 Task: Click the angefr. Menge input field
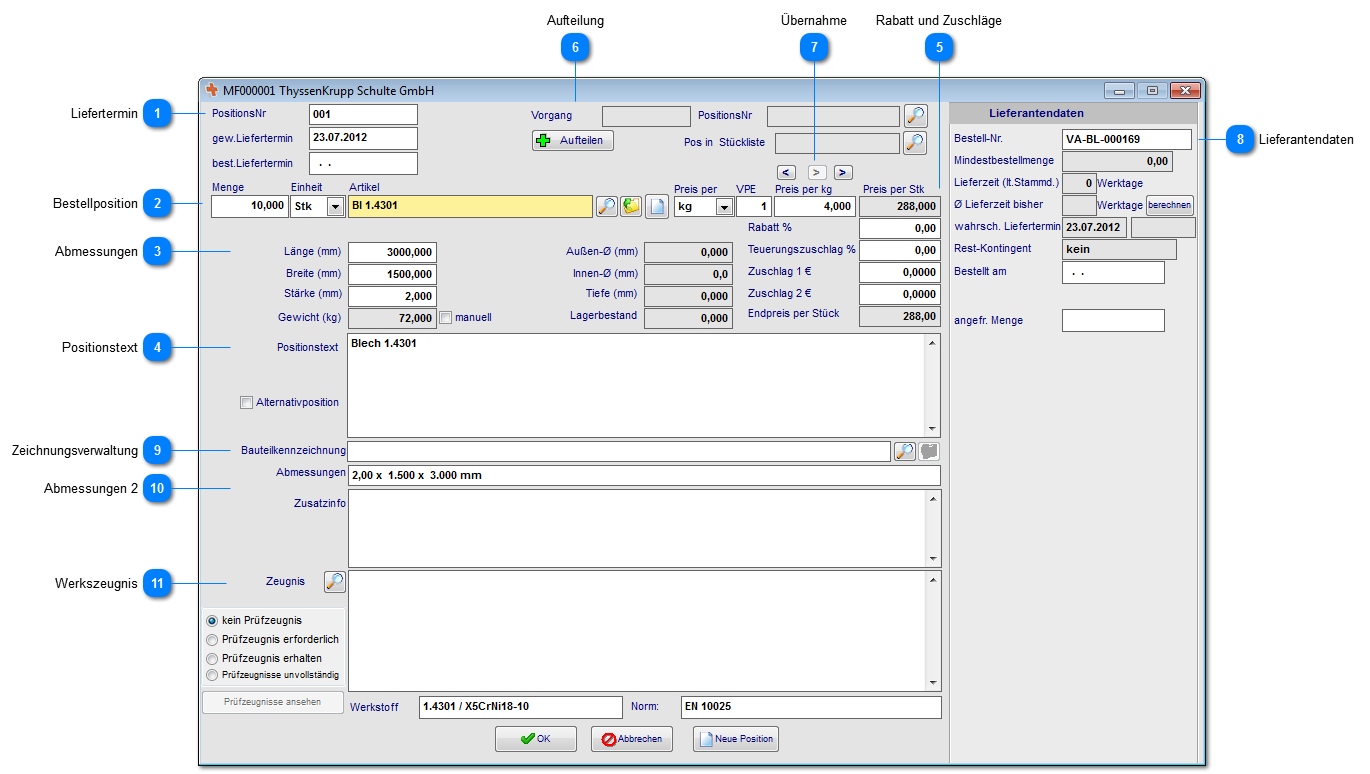click(1113, 321)
